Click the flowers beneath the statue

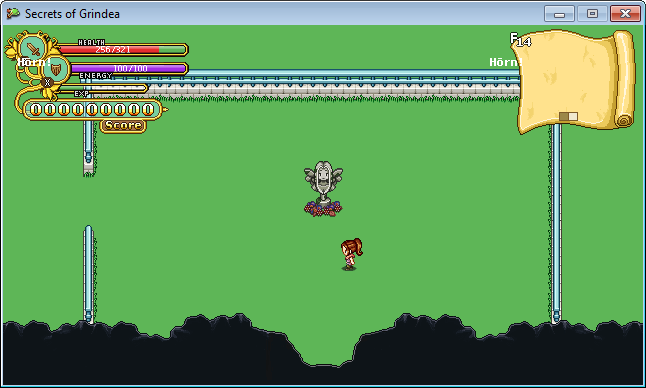323,208
